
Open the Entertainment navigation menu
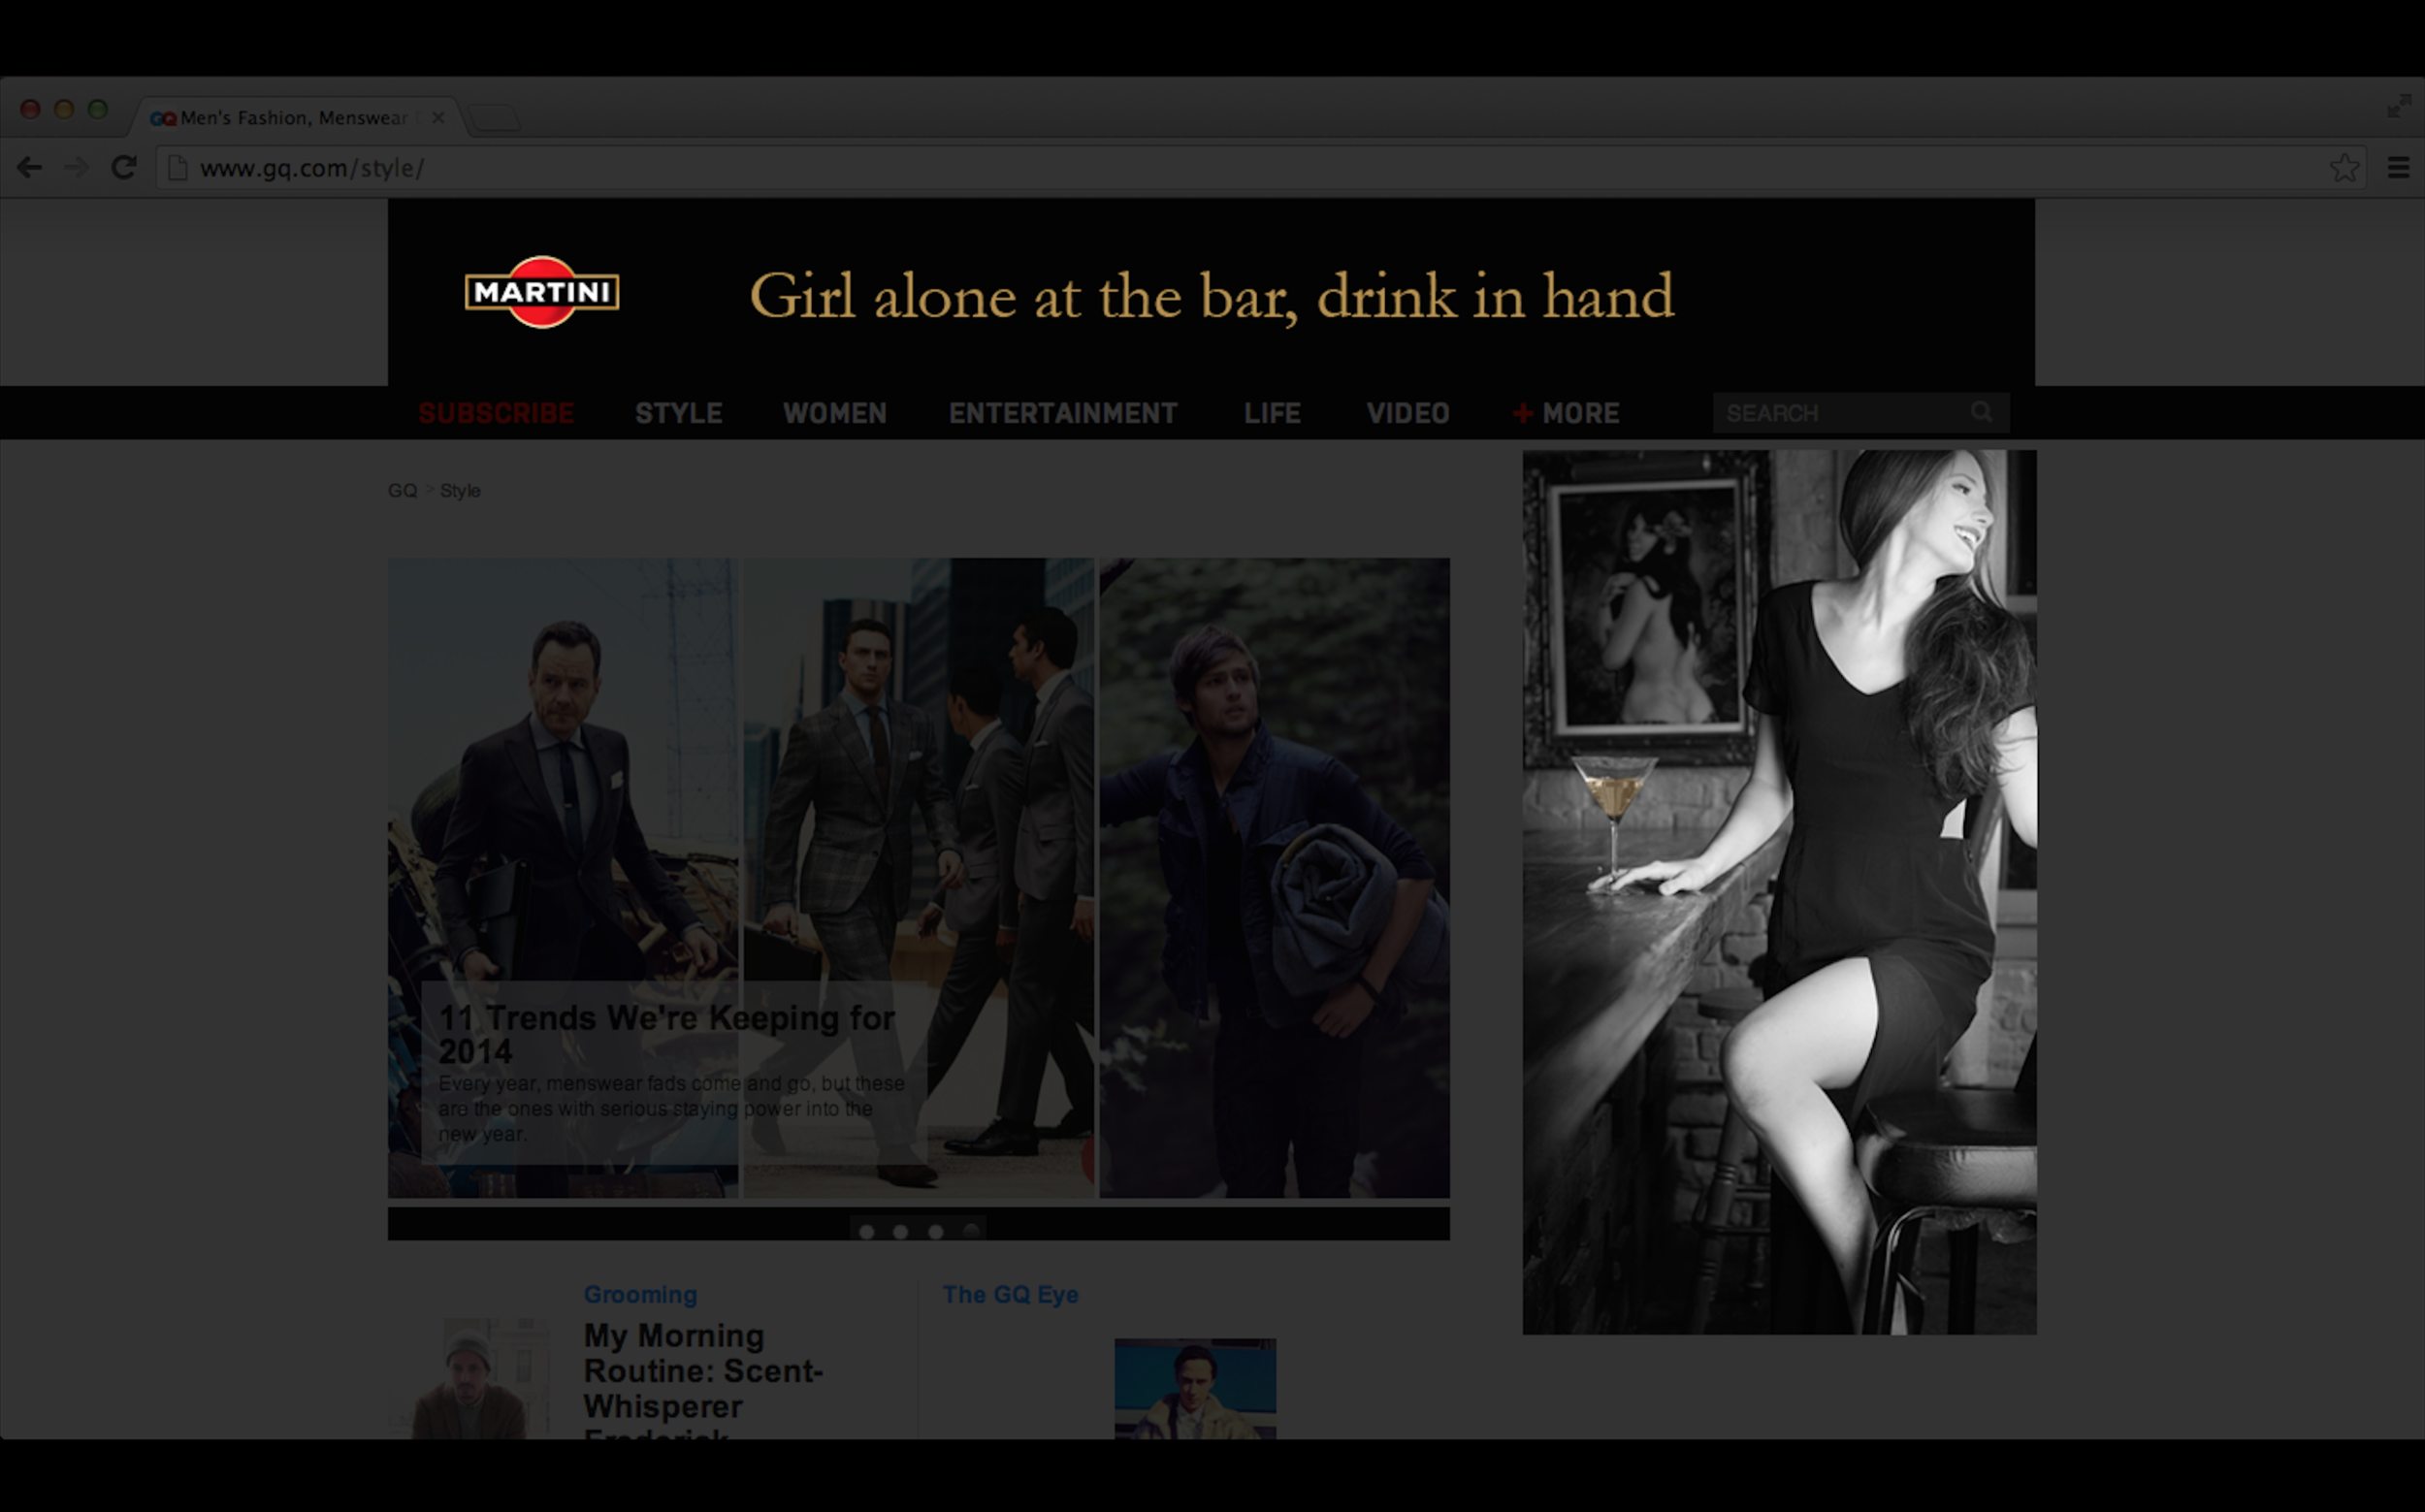click(1062, 413)
